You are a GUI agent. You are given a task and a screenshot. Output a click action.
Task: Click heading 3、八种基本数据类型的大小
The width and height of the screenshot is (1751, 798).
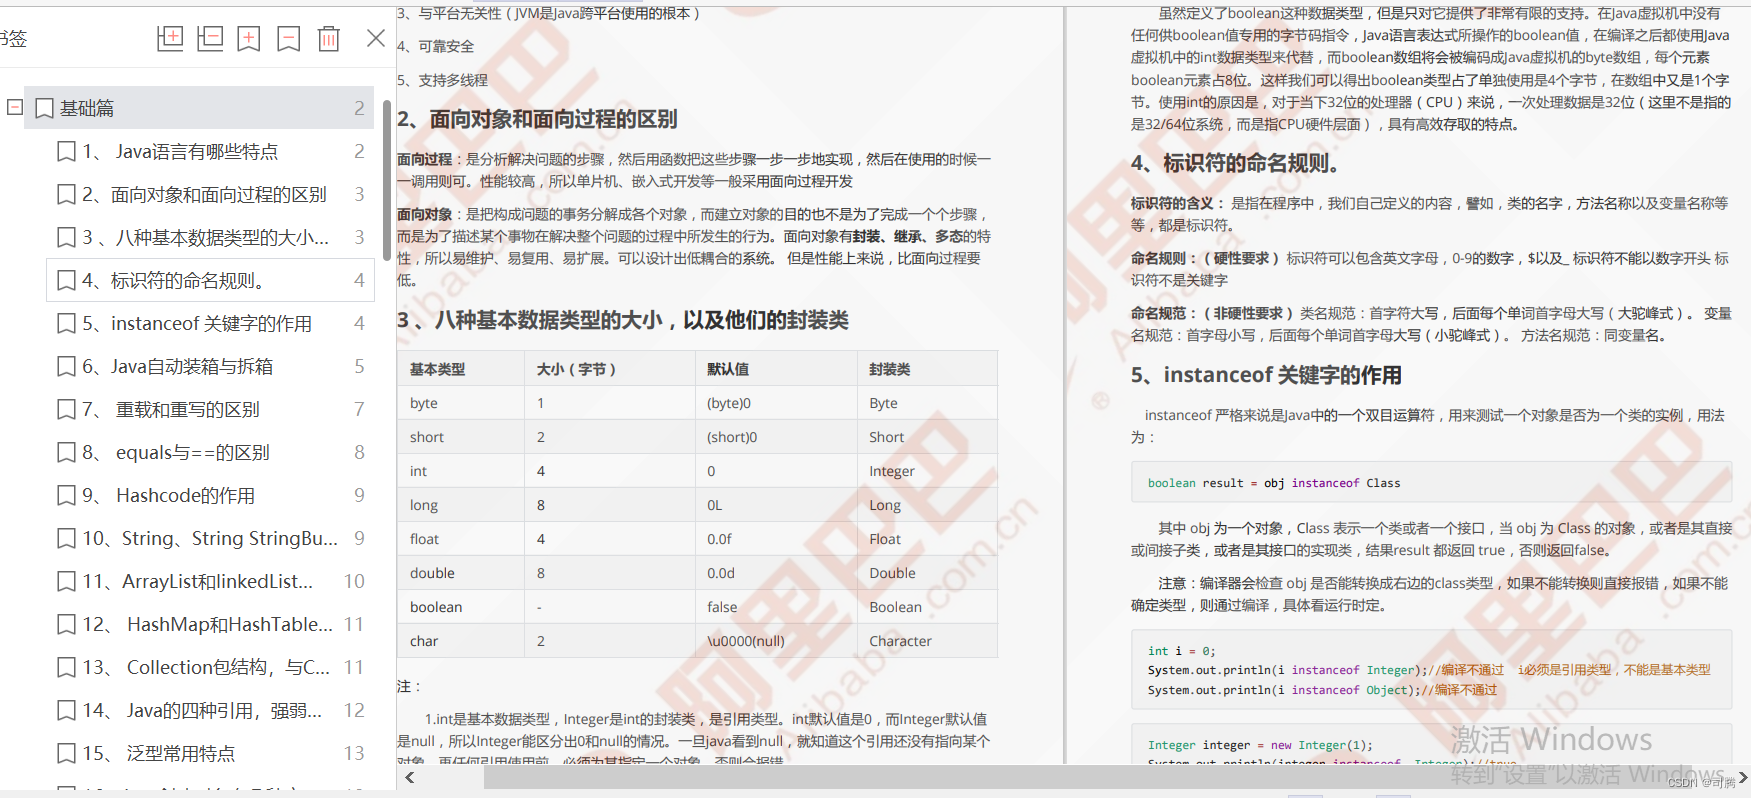point(622,320)
